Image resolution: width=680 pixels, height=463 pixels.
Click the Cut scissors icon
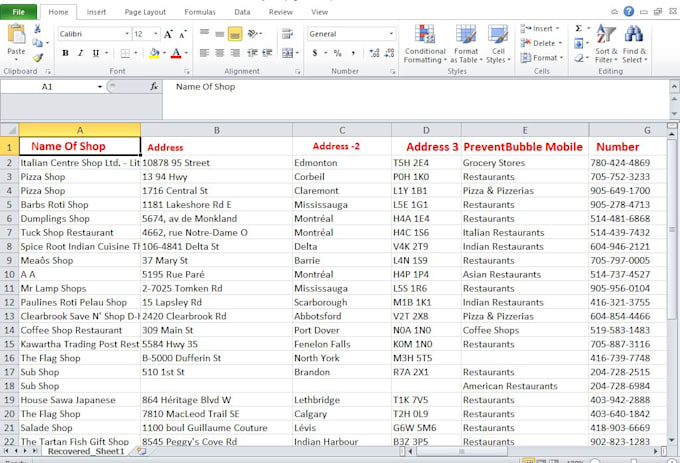click(x=38, y=29)
